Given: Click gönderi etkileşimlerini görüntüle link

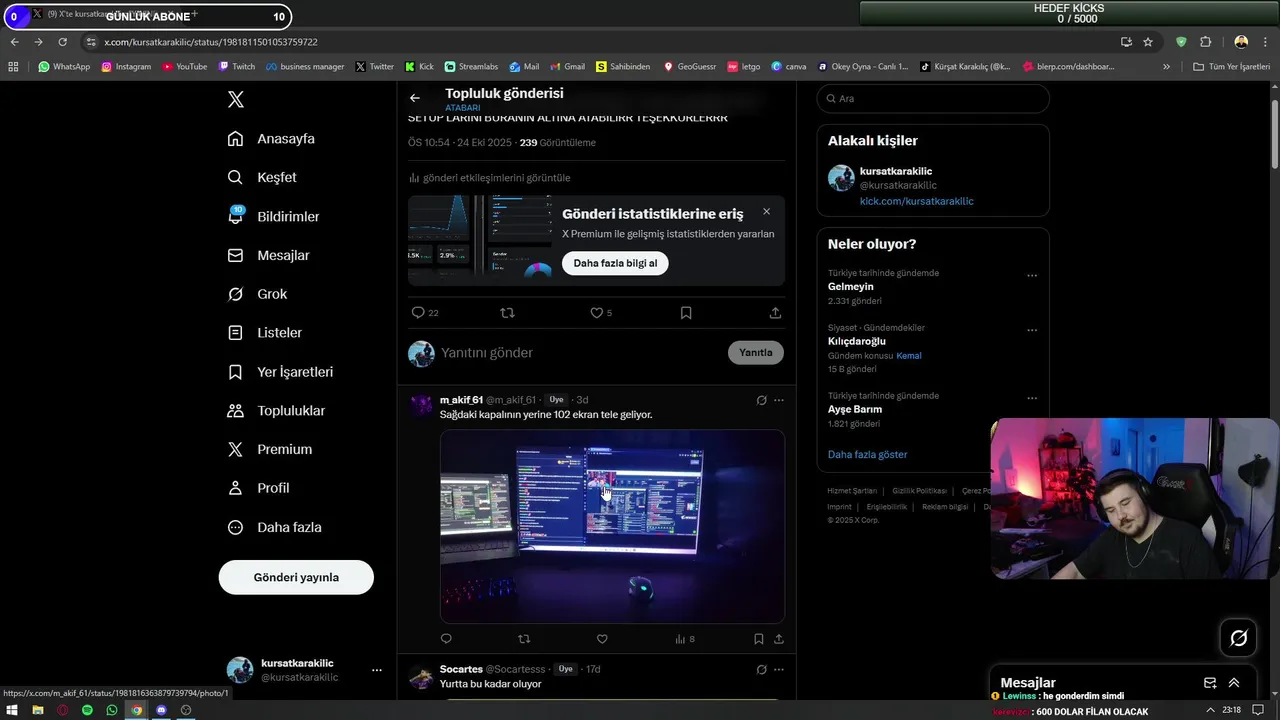Looking at the screenshot, I should pos(490,178).
